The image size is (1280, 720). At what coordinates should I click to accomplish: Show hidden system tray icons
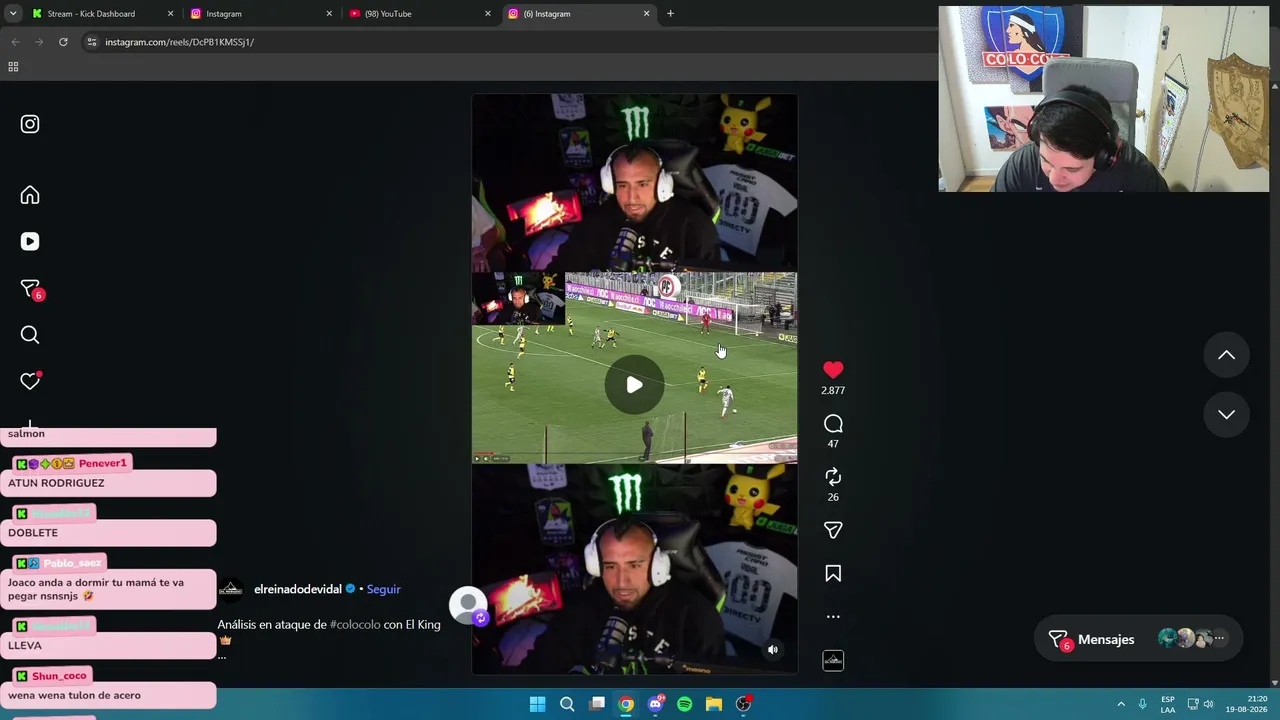click(1121, 704)
